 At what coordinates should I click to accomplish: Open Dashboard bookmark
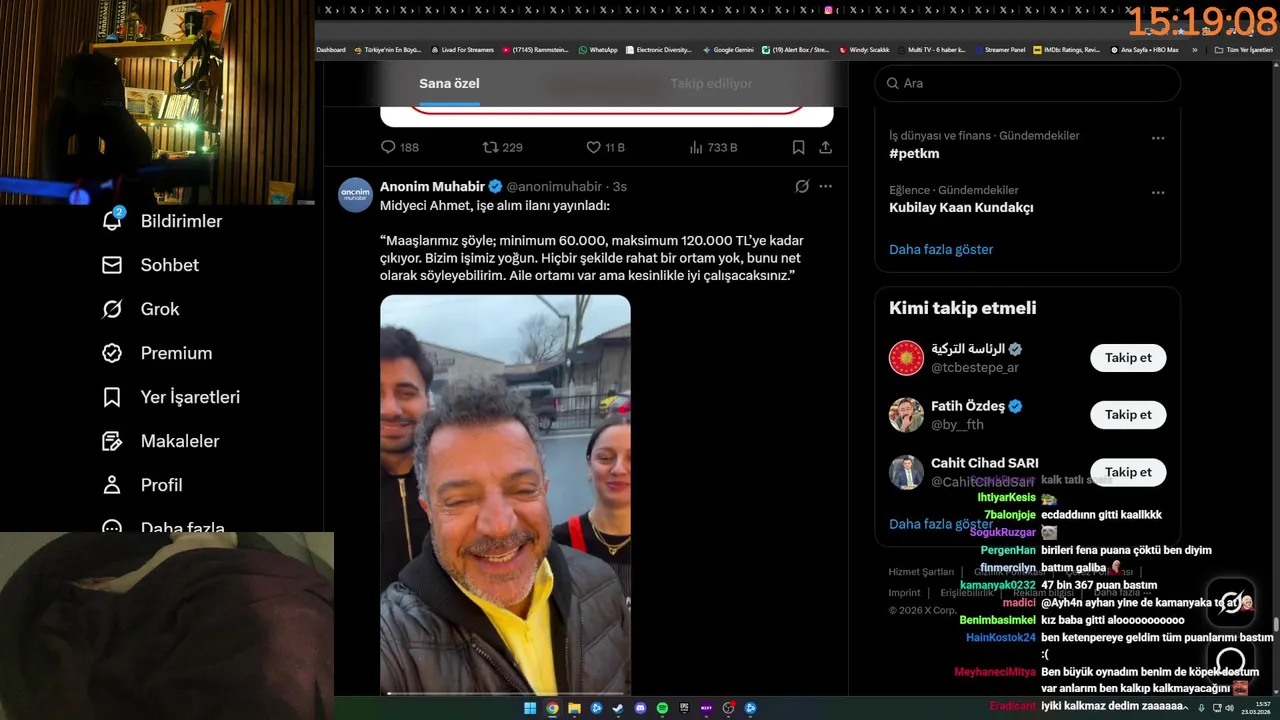pos(330,50)
